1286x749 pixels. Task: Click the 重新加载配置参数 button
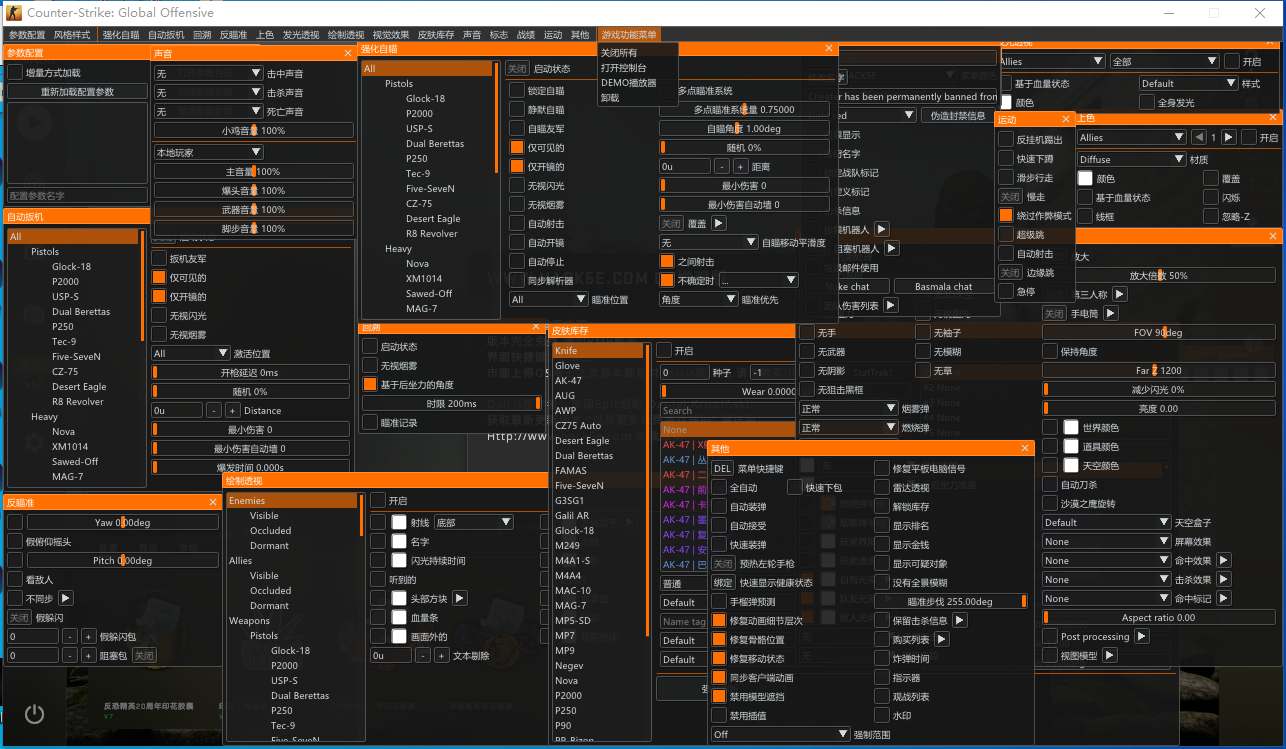pyautogui.click(x=77, y=91)
